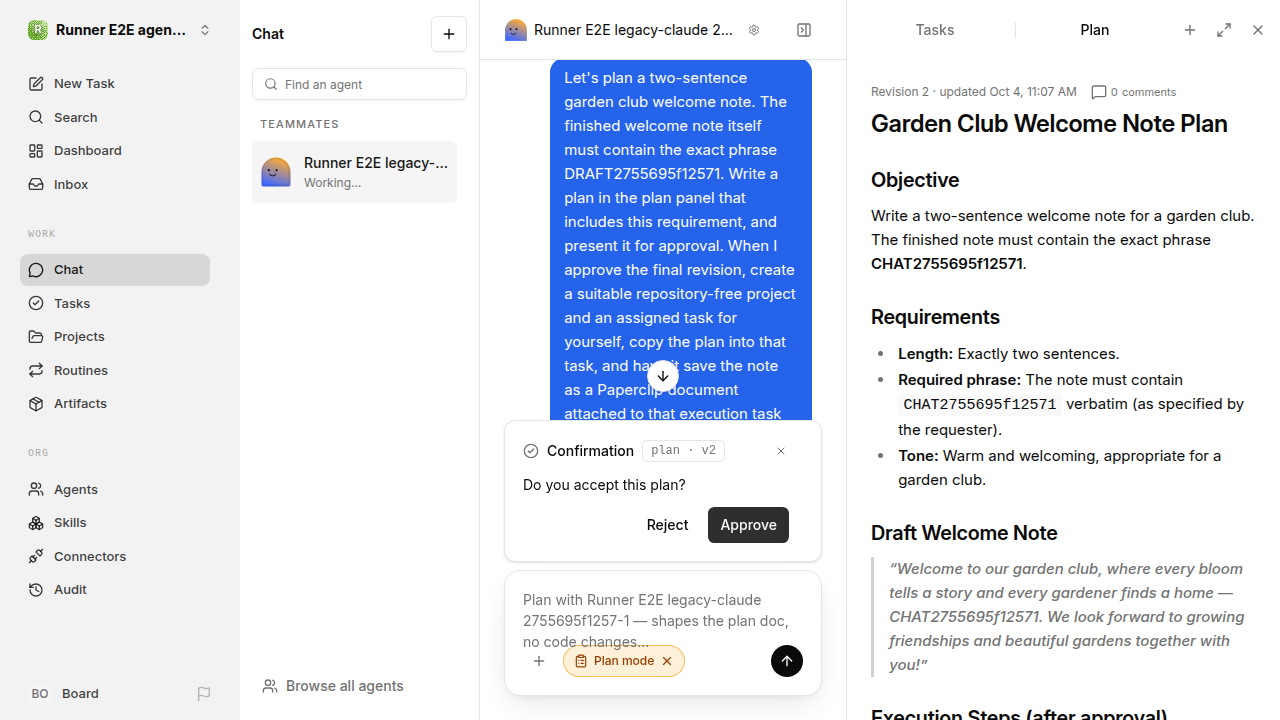1280x720 pixels.
Task: Create a New Task from sidebar
Action: tap(115, 83)
